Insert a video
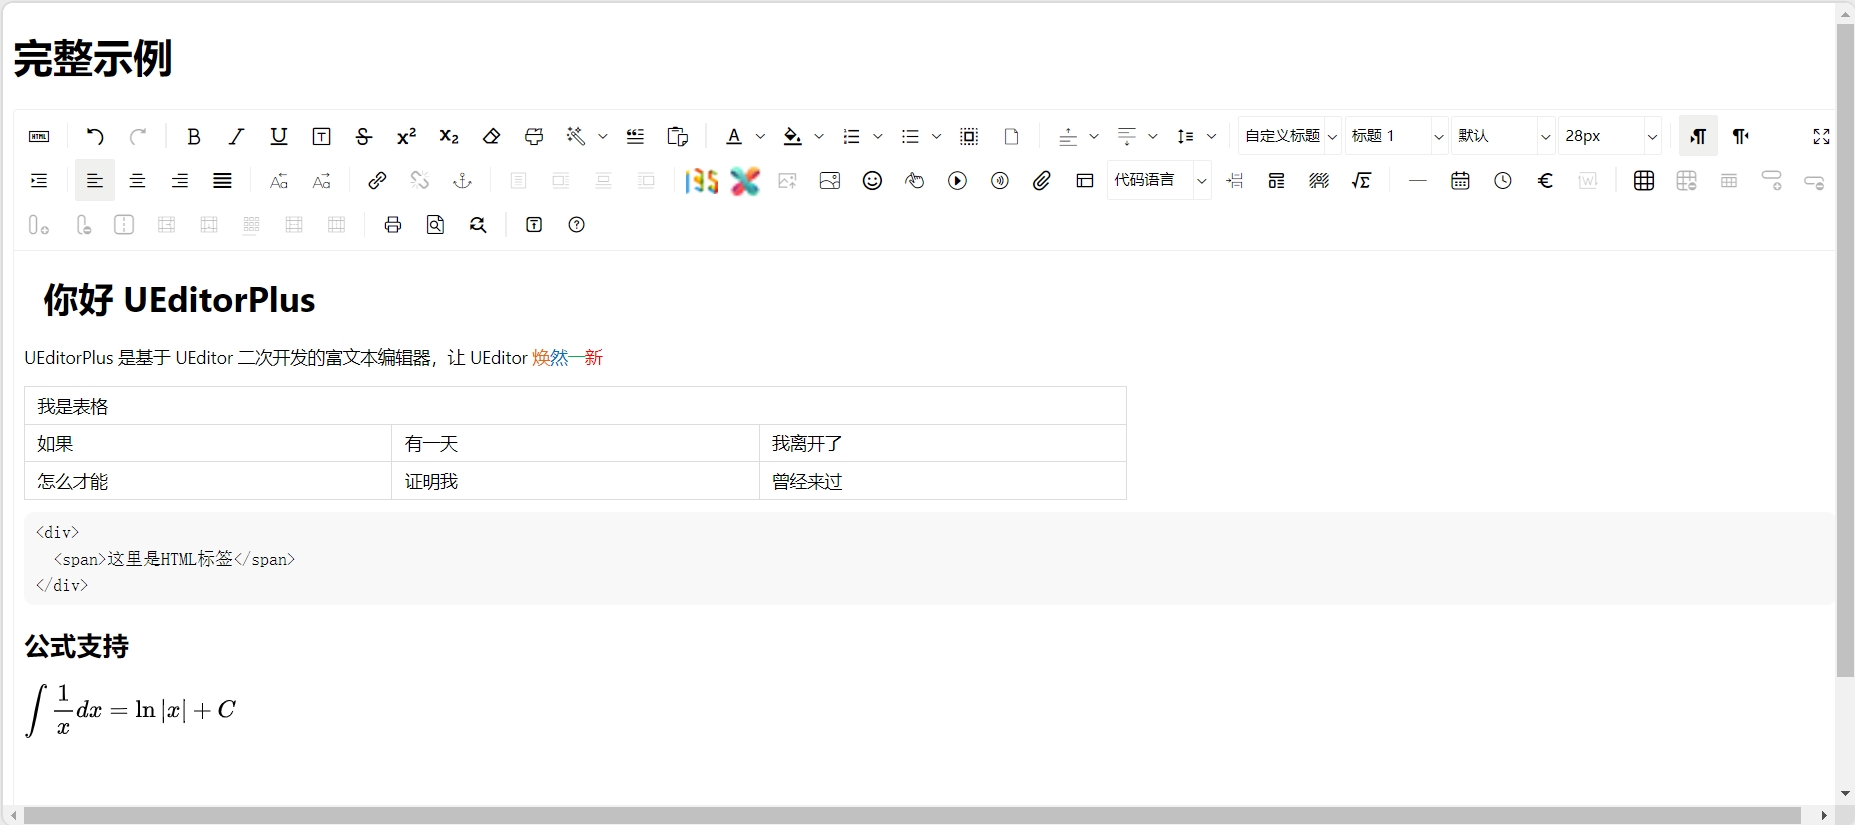This screenshot has width=1855, height=825. point(958,181)
